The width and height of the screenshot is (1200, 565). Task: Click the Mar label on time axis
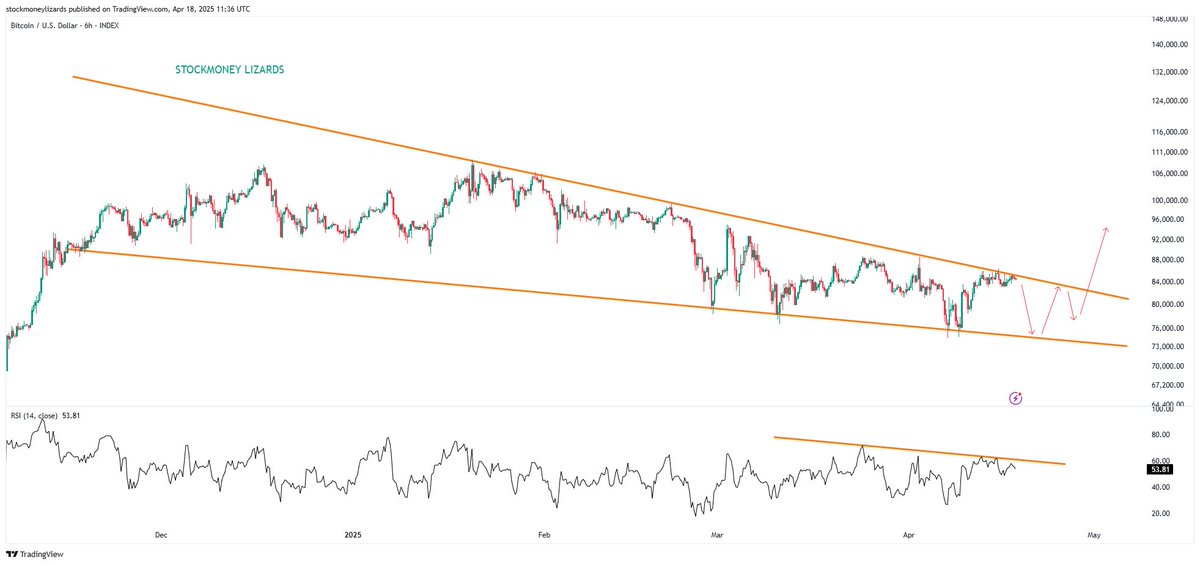pos(716,536)
